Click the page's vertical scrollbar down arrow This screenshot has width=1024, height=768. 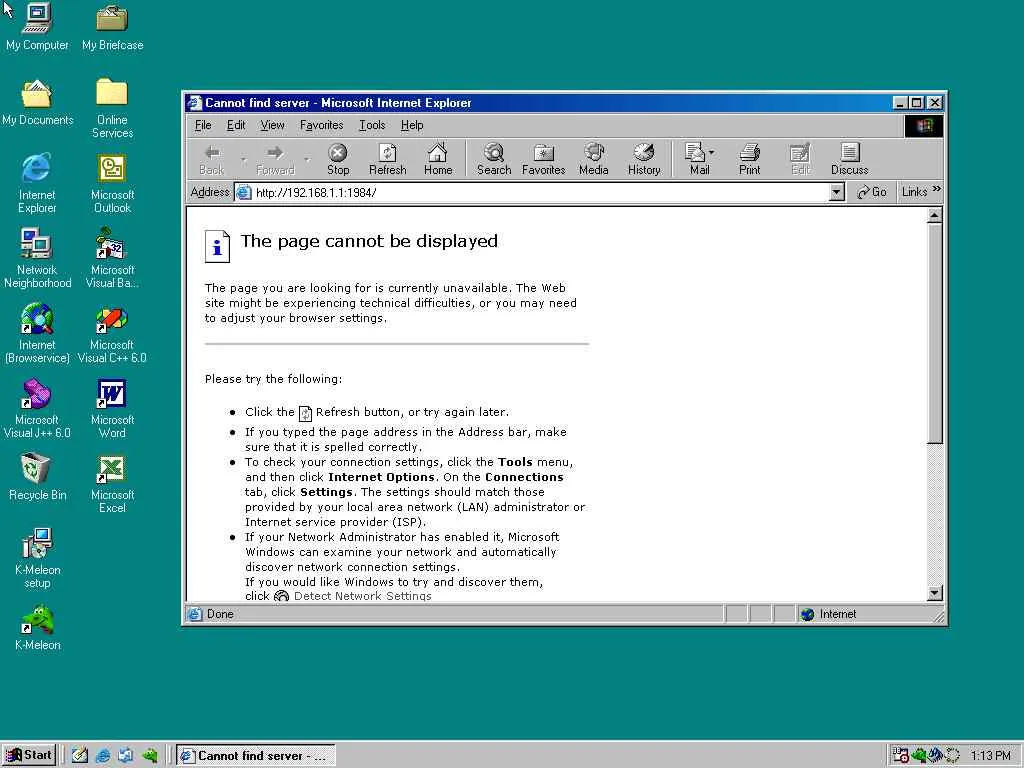(x=935, y=593)
